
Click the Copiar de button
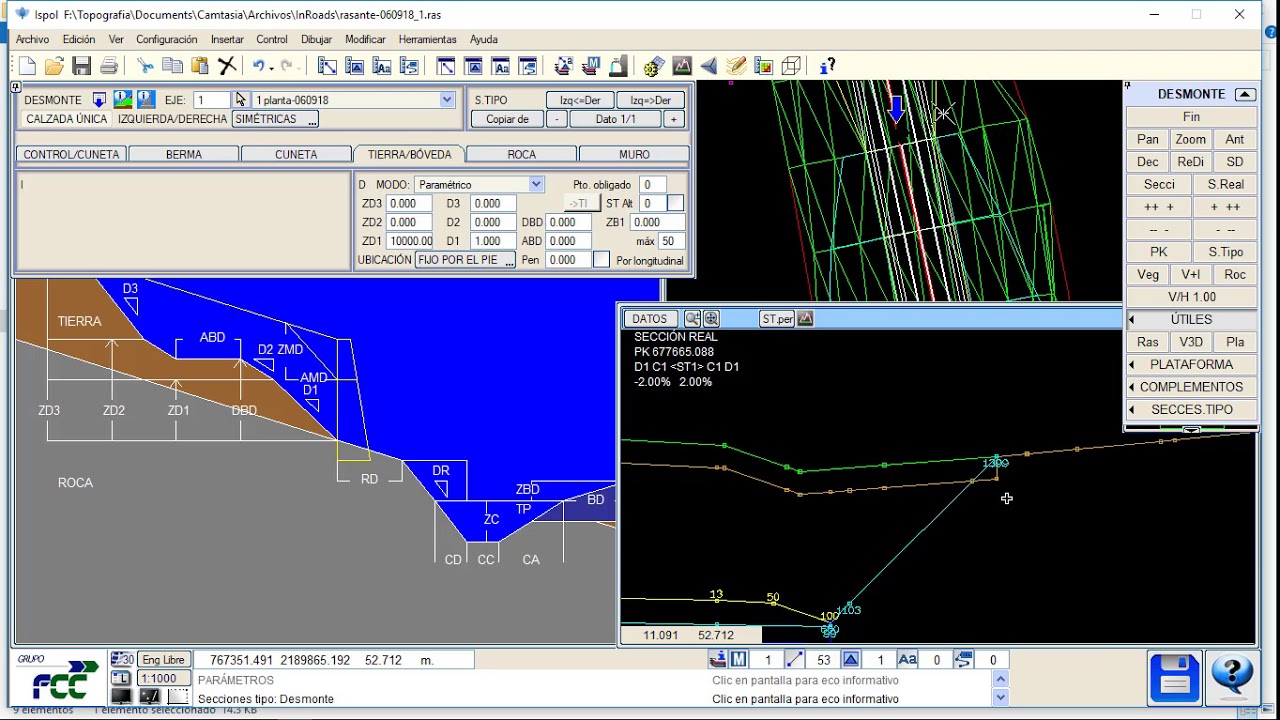click(507, 119)
